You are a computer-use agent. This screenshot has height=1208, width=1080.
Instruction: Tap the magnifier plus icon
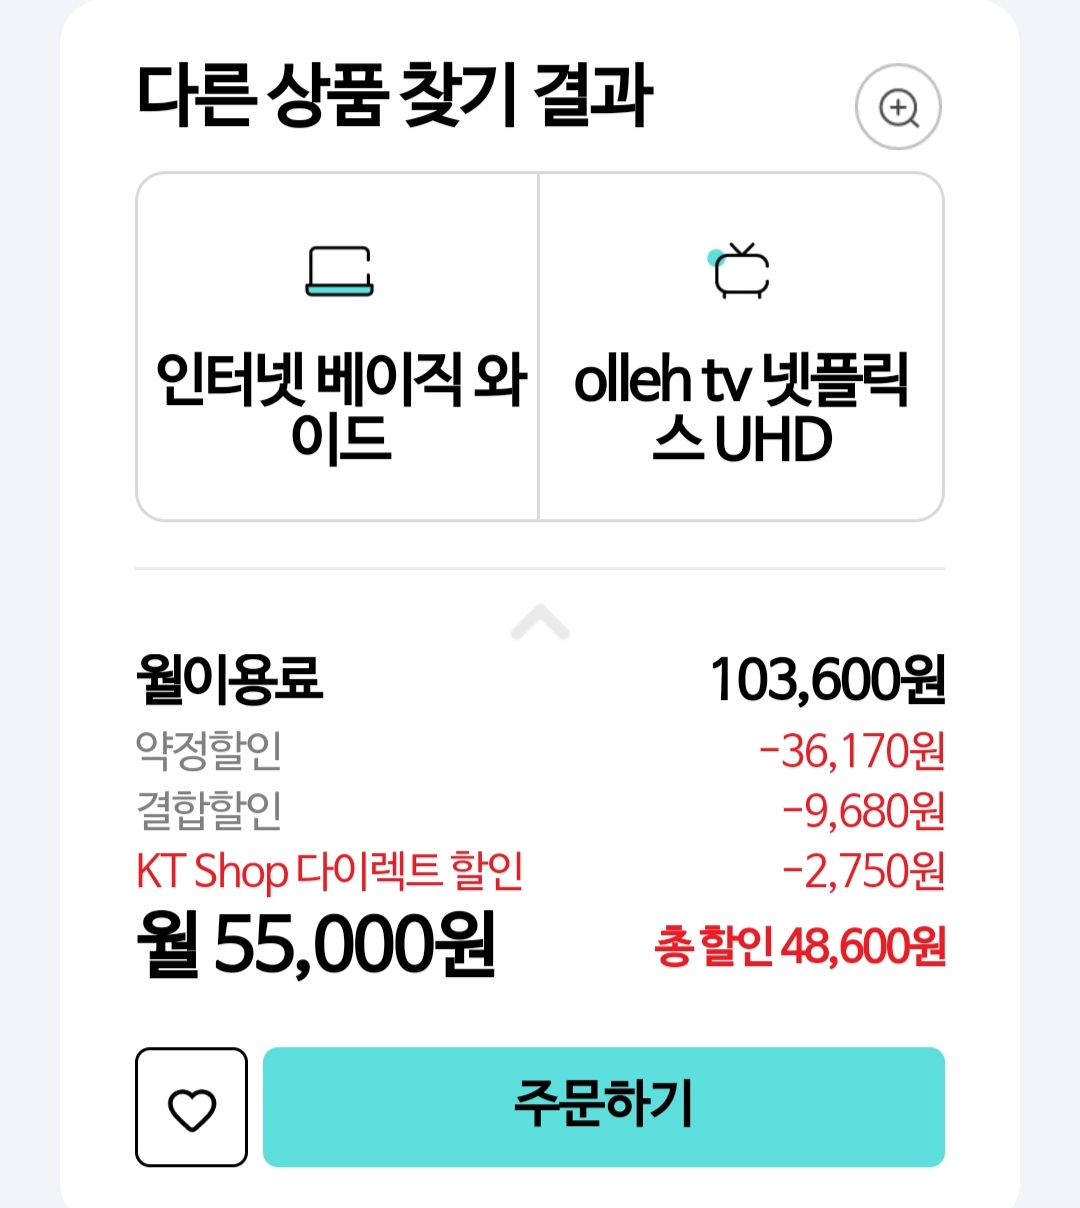tap(898, 107)
